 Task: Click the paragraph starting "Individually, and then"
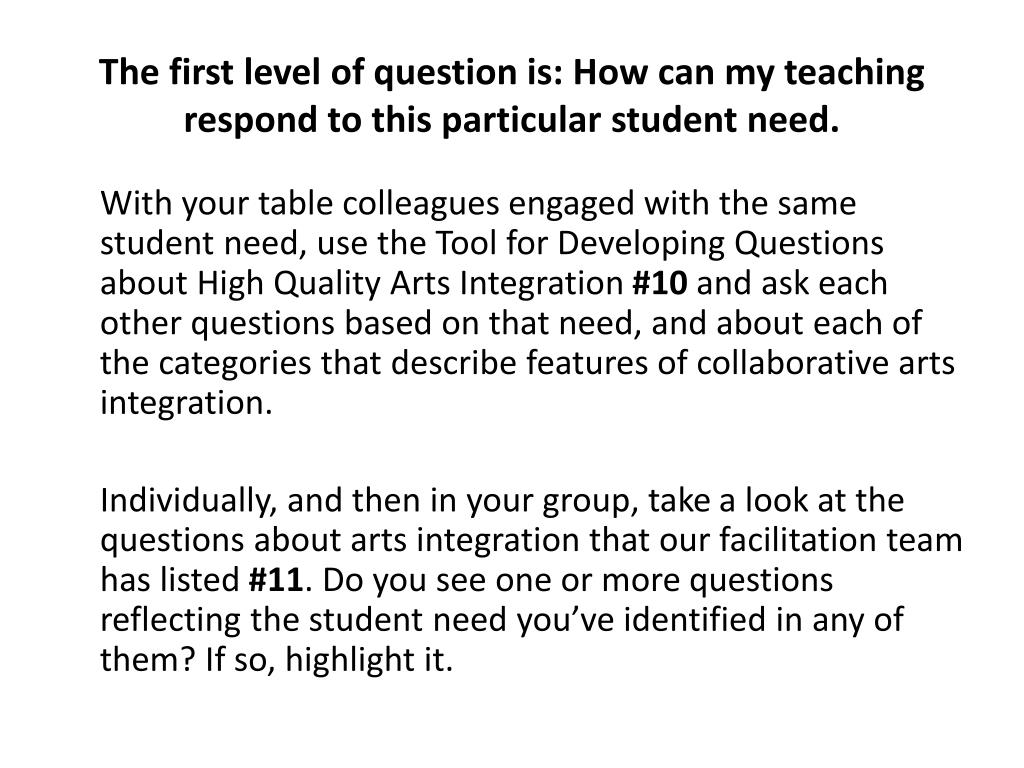pyautogui.click(x=531, y=579)
